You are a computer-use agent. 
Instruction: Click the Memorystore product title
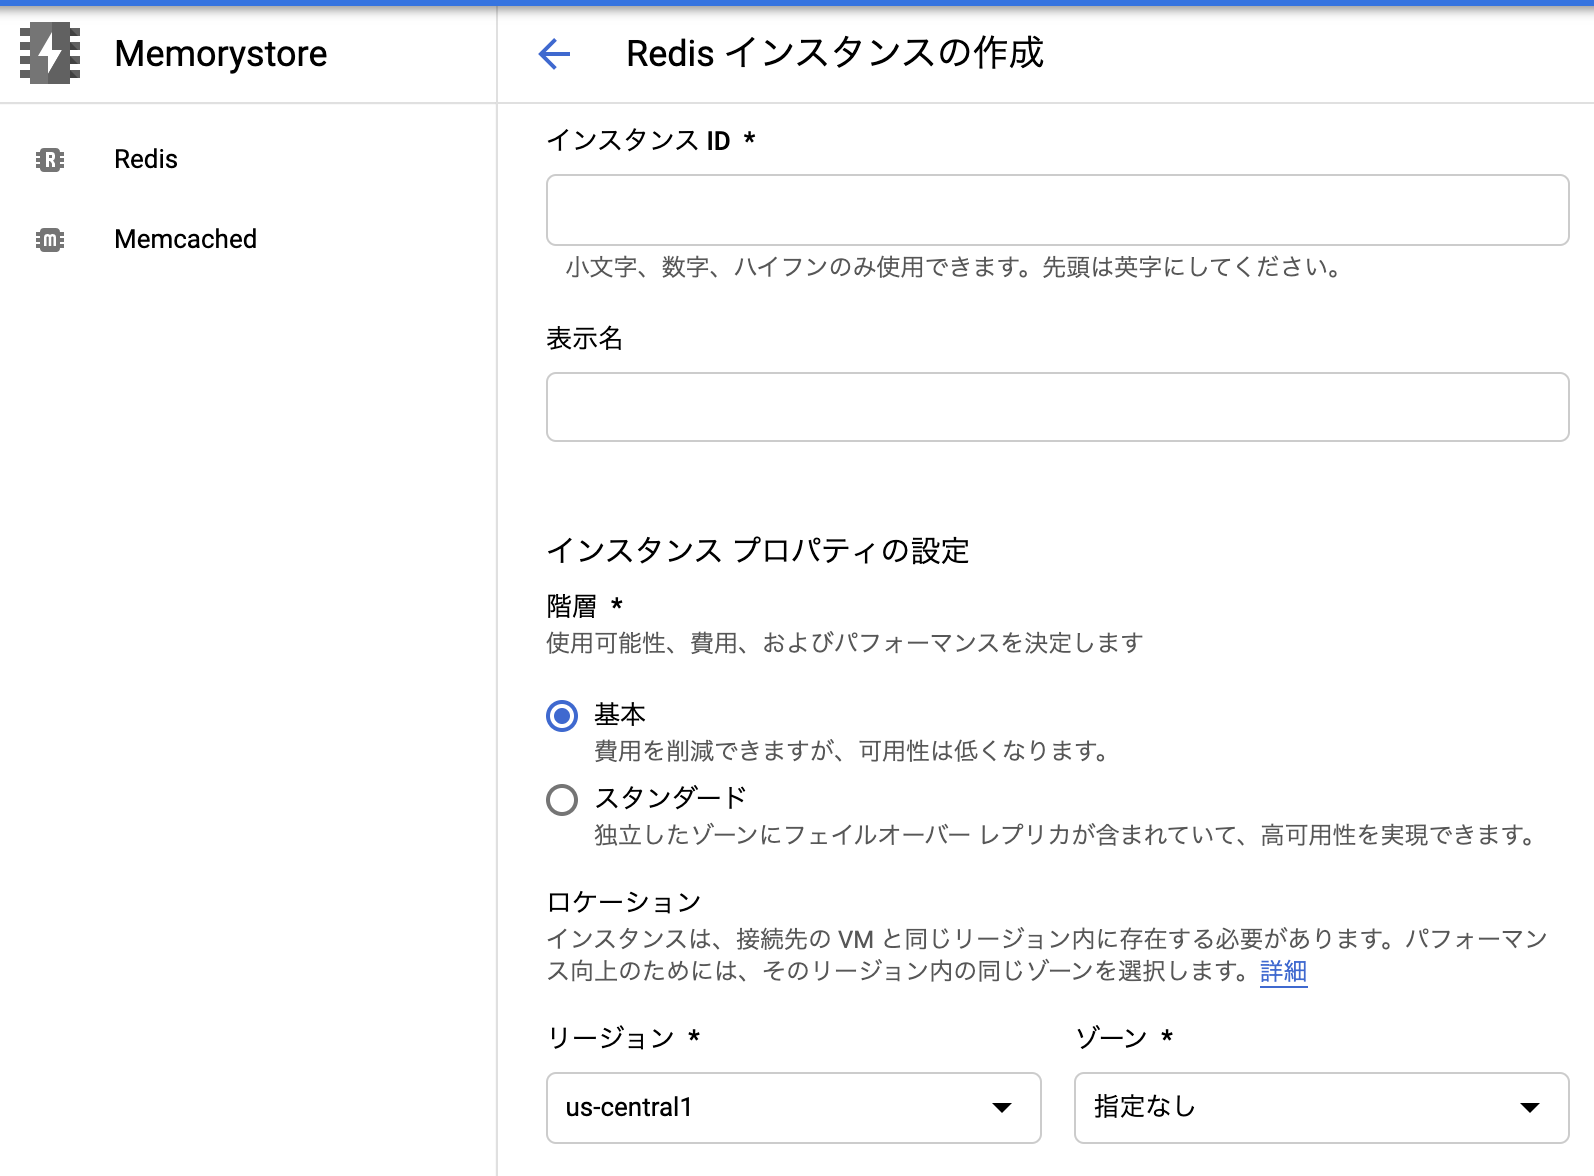click(221, 53)
